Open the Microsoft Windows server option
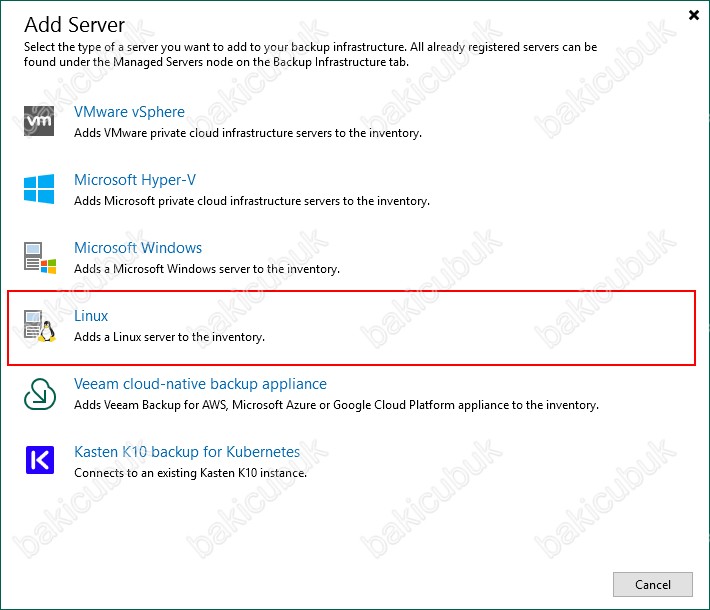 click(138, 248)
